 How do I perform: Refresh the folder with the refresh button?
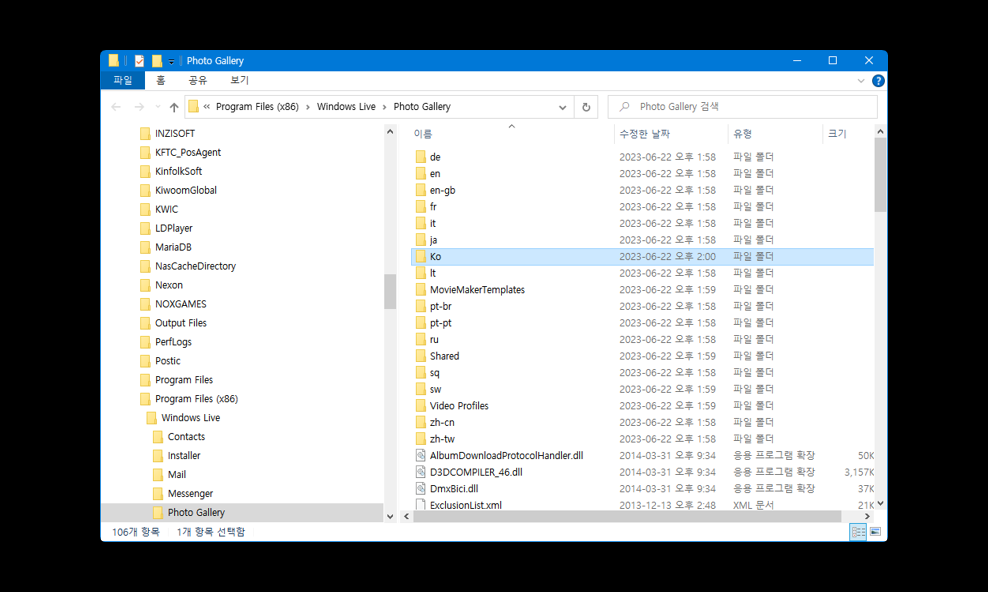click(586, 107)
